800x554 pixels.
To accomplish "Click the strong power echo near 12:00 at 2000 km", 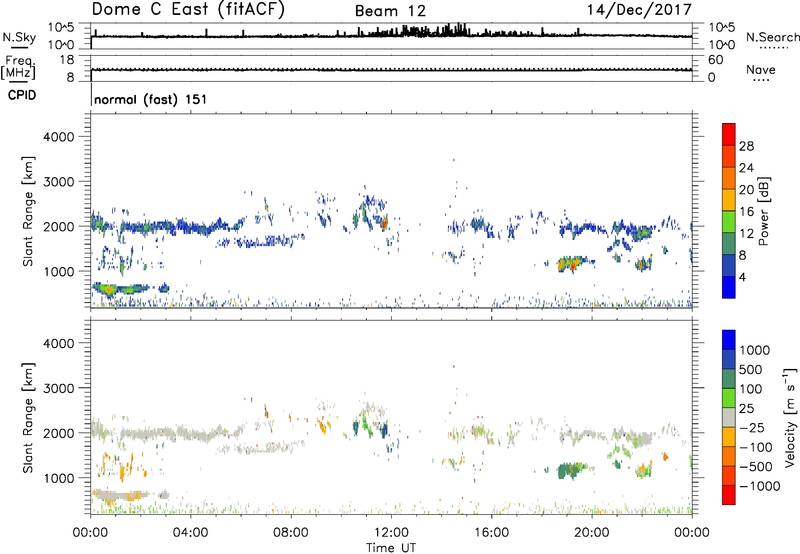I will (384, 223).
